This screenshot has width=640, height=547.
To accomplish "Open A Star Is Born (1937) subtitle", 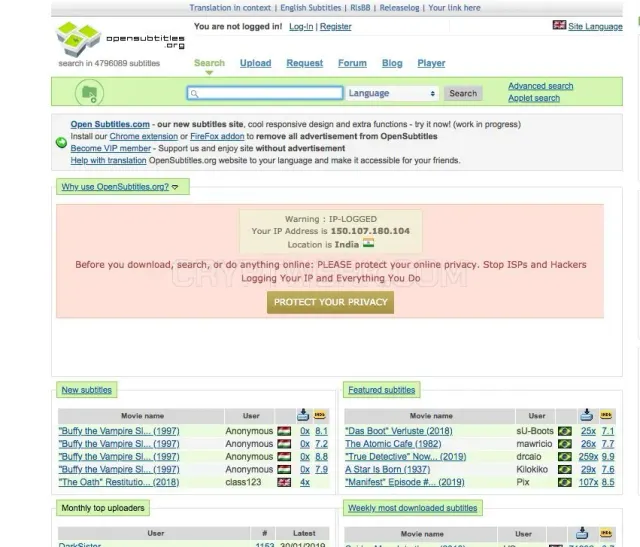I will click(x=388, y=469).
